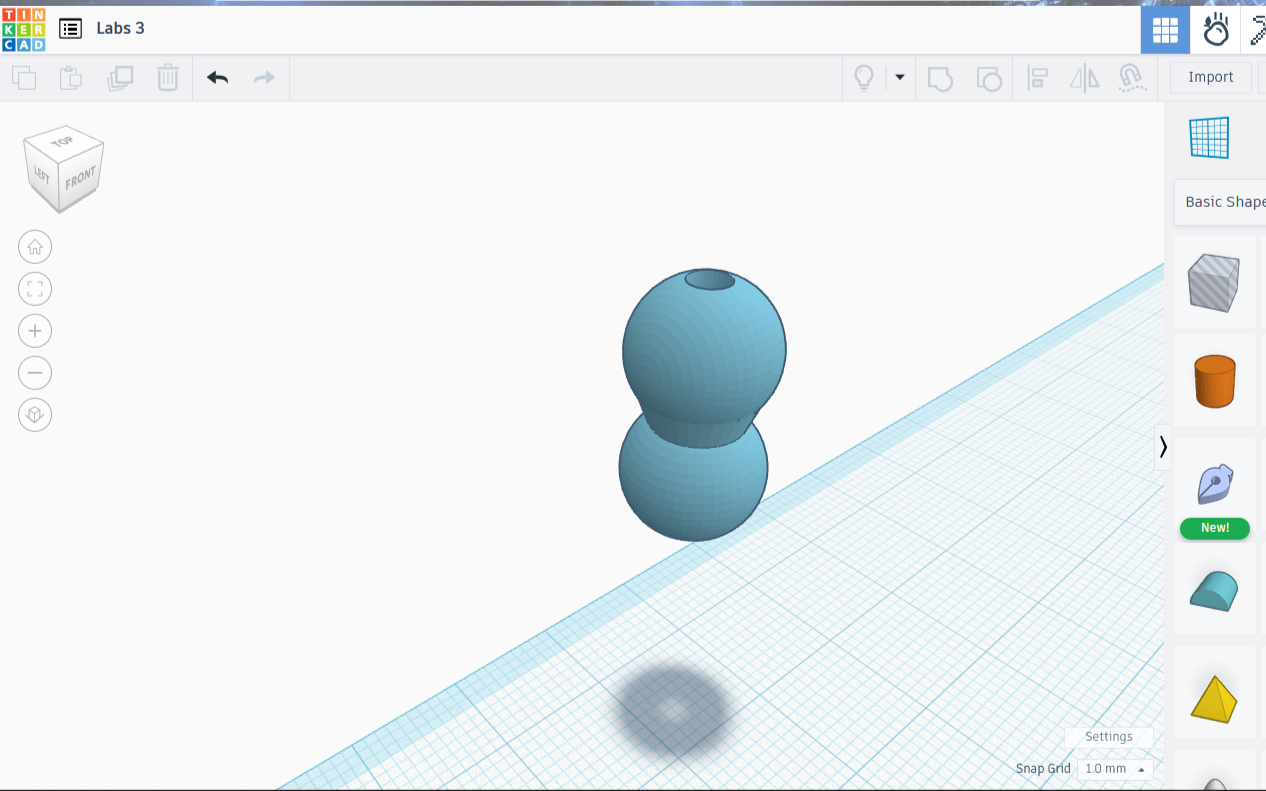The height and width of the screenshot is (791, 1266).
Task: Toggle the Show all lightbulb icon
Action: (x=864, y=78)
